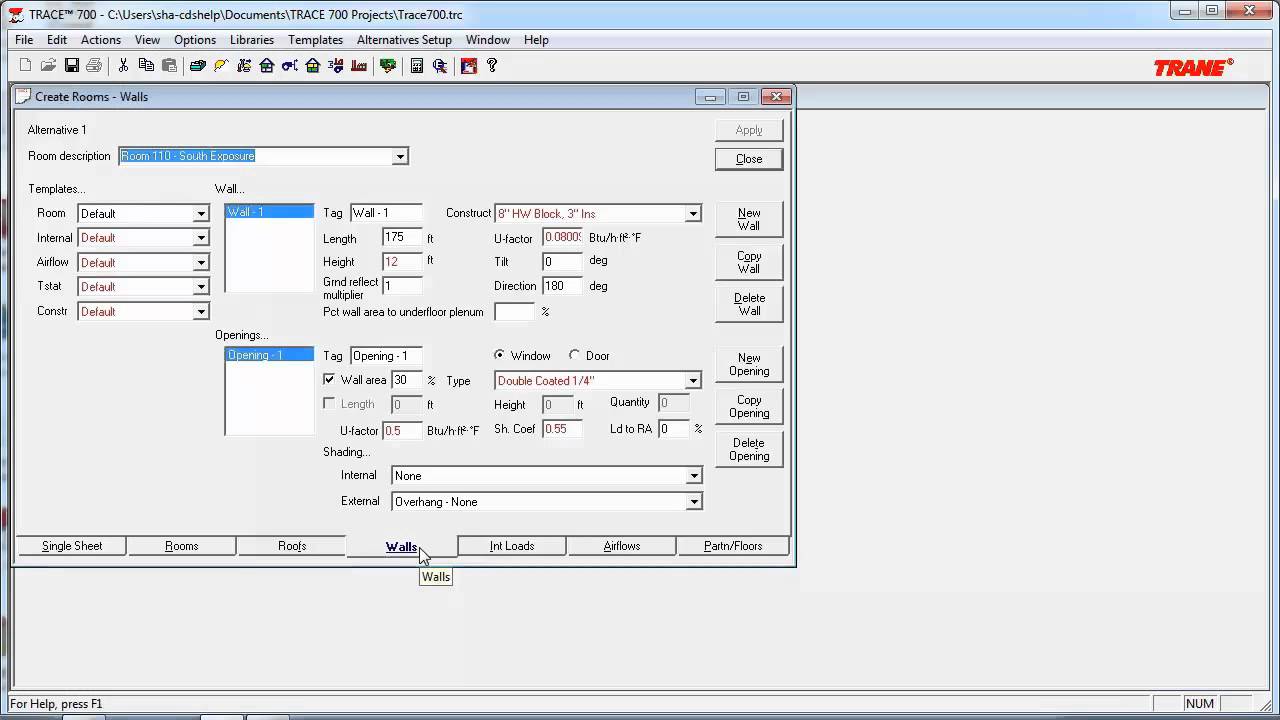Screen dimensions: 1280x720
Task: Click the wall Height field showing 12
Action: [x=402, y=261]
